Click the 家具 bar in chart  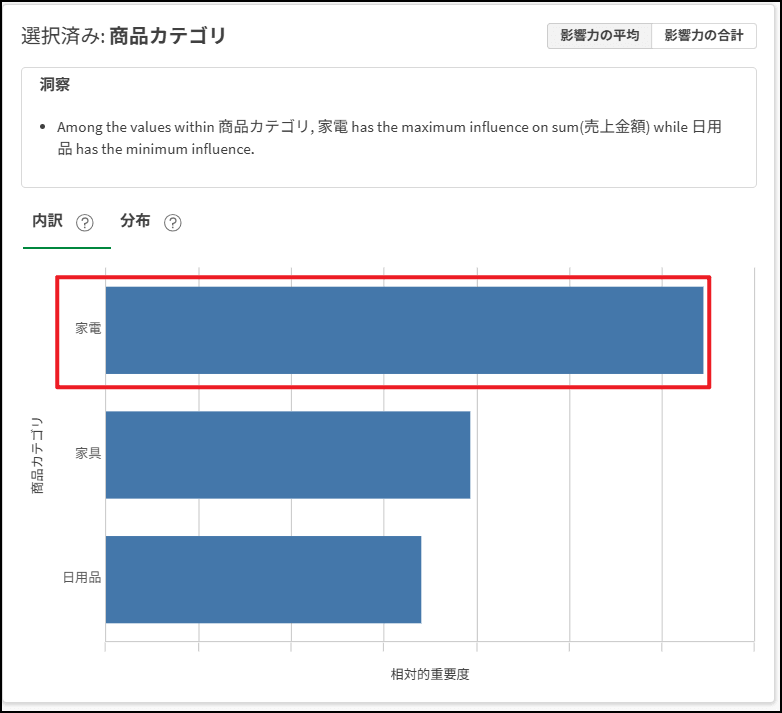[287, 454]
